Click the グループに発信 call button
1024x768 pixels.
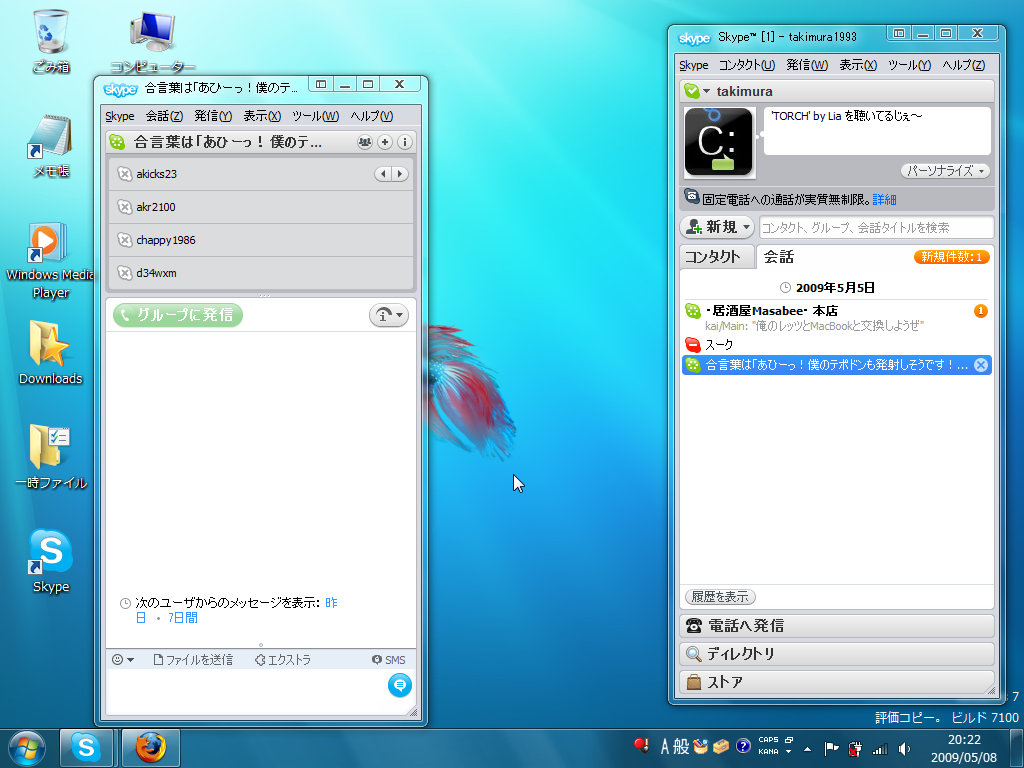pyautogui.click(x=178, y=315)
